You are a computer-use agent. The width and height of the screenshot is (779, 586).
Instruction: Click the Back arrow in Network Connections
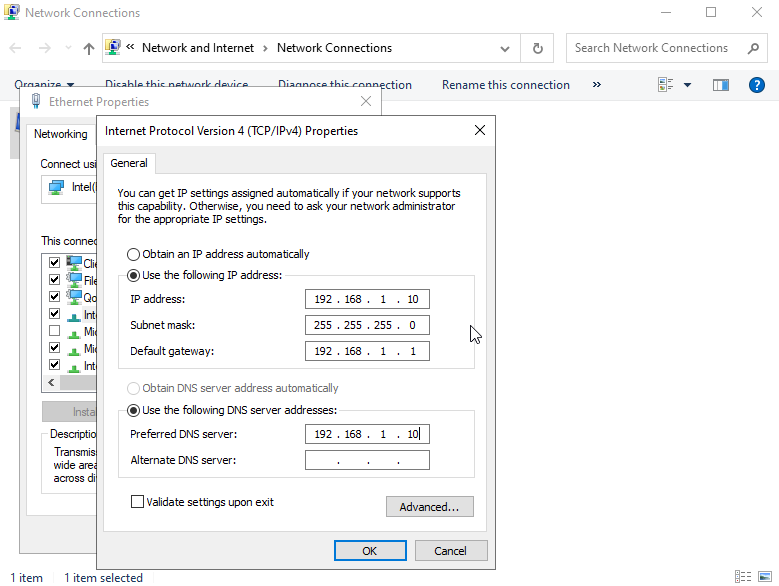[x=15, y=48]
